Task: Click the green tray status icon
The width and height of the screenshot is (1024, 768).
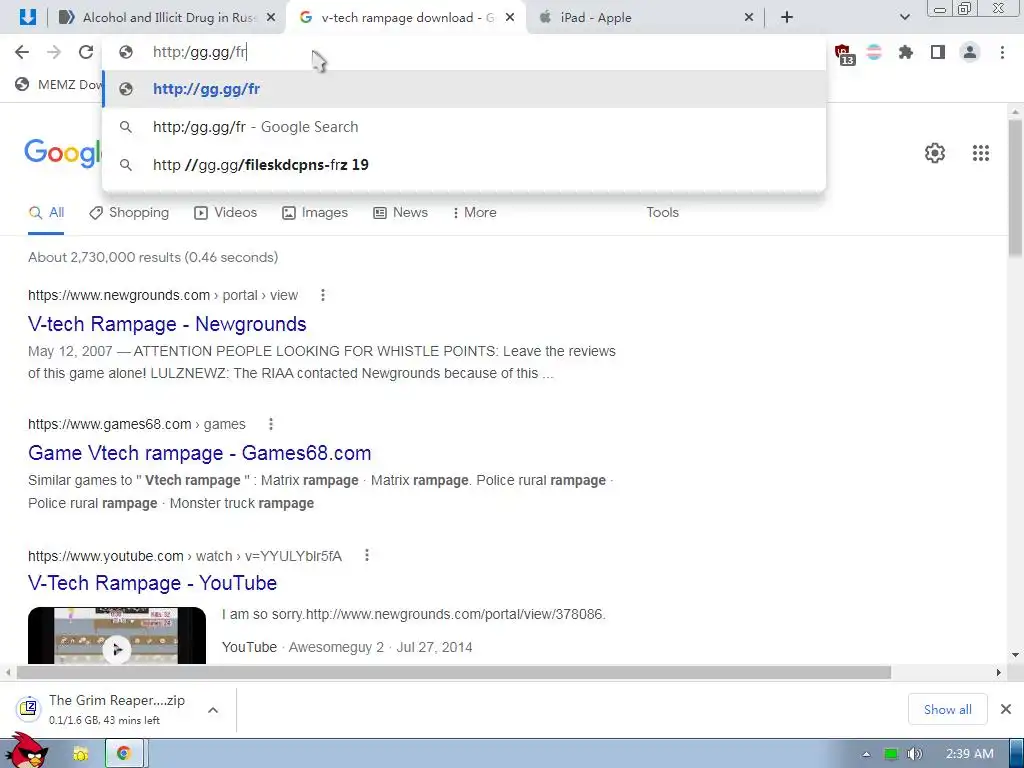Action: (891, 754)
